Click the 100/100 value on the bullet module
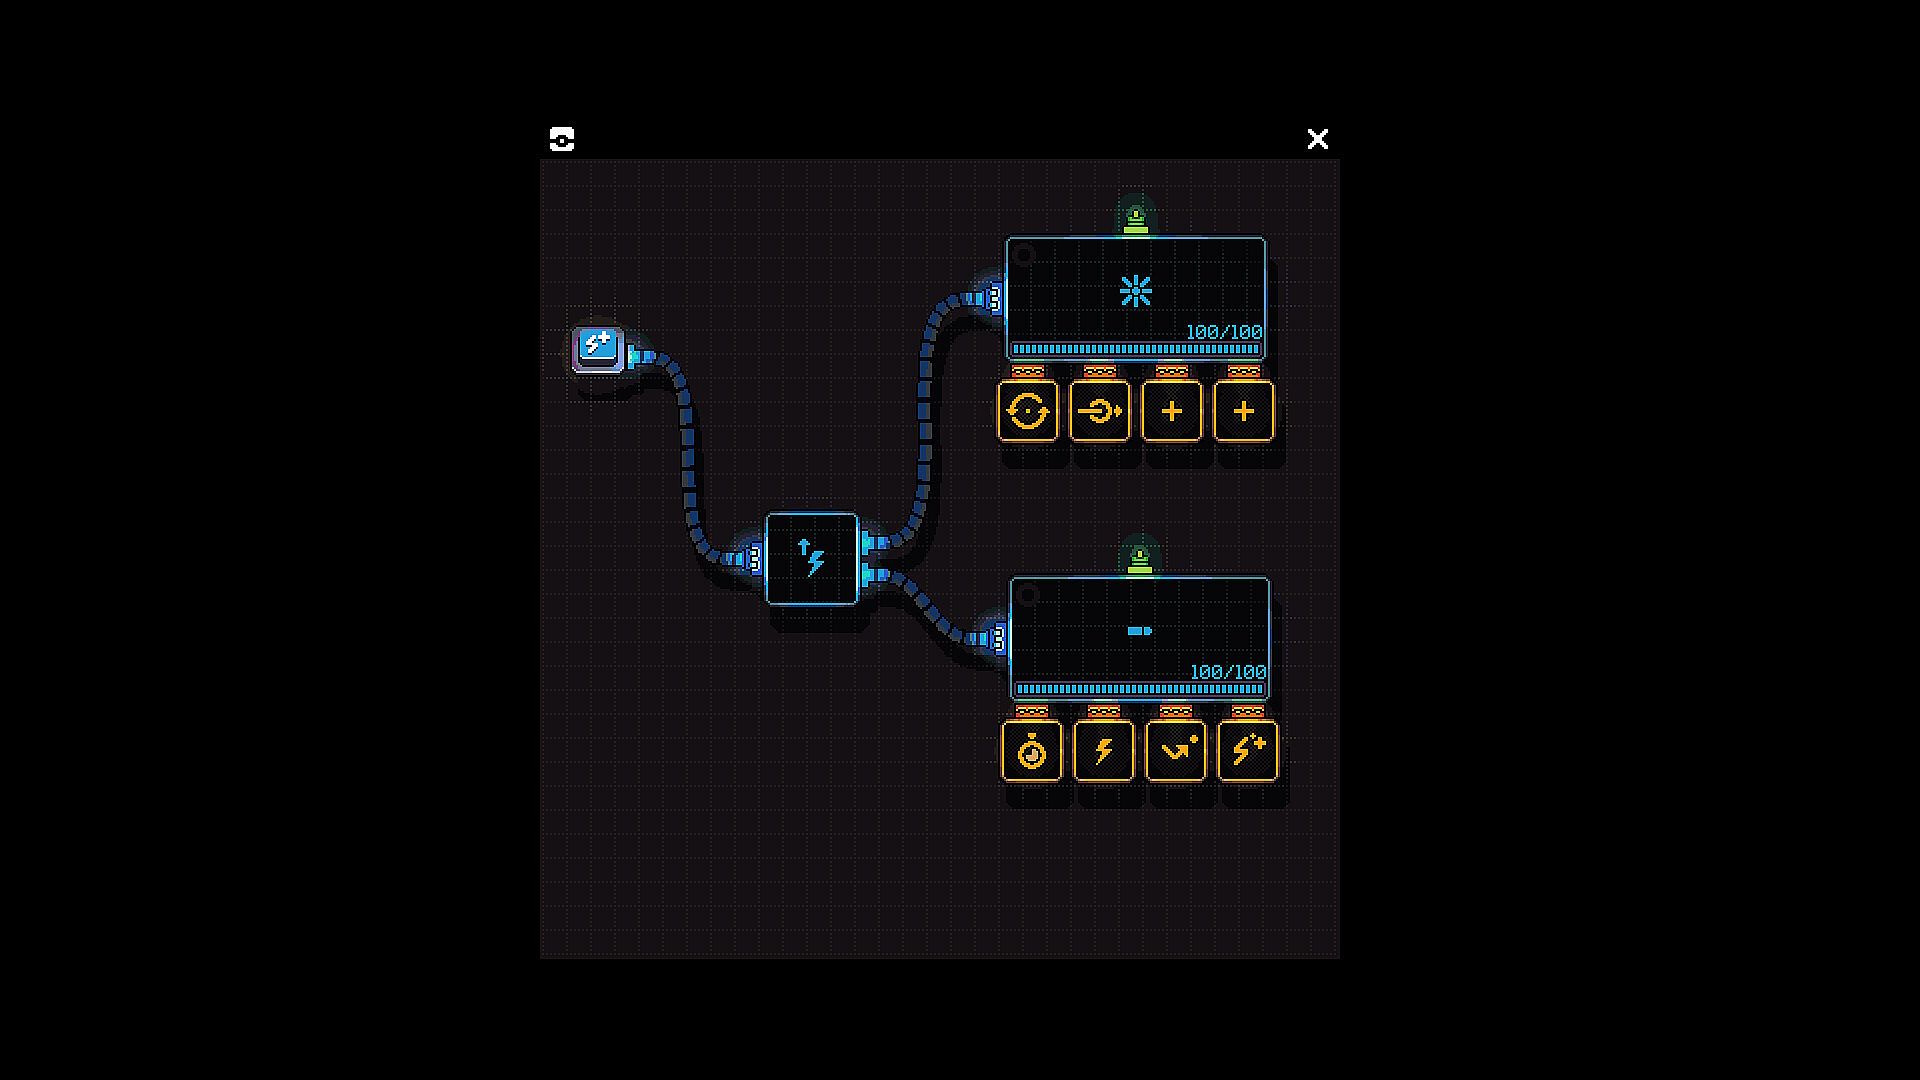1920x1080 pixels. [1228, 672]
